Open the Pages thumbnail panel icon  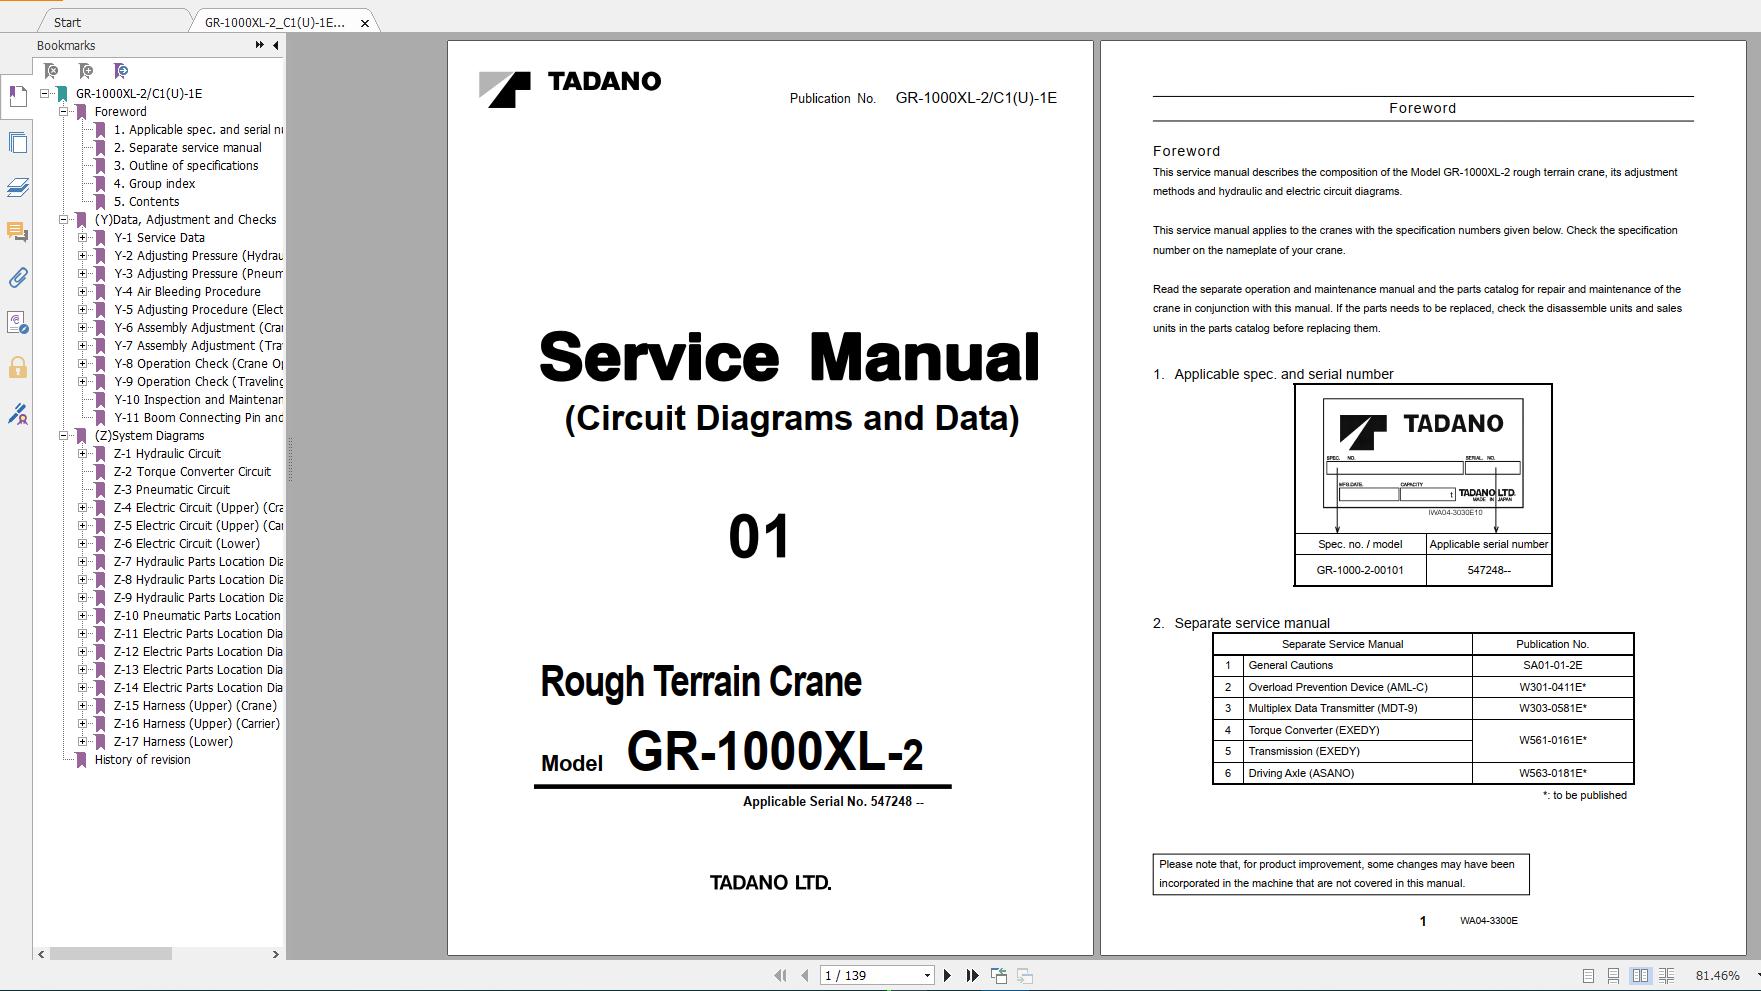click(17, 143)
